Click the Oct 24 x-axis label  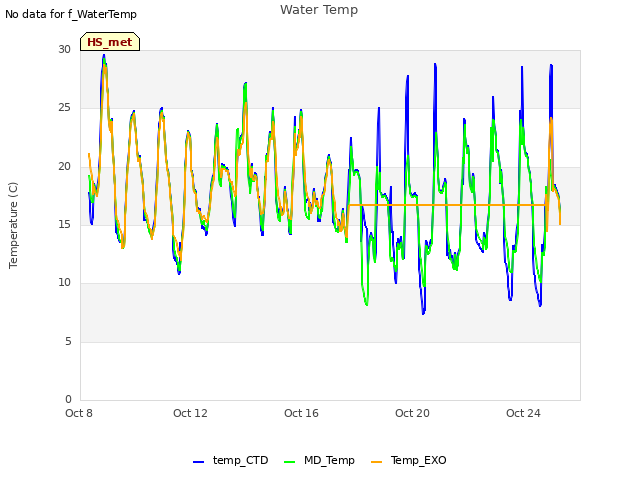(x=523, y=413)
